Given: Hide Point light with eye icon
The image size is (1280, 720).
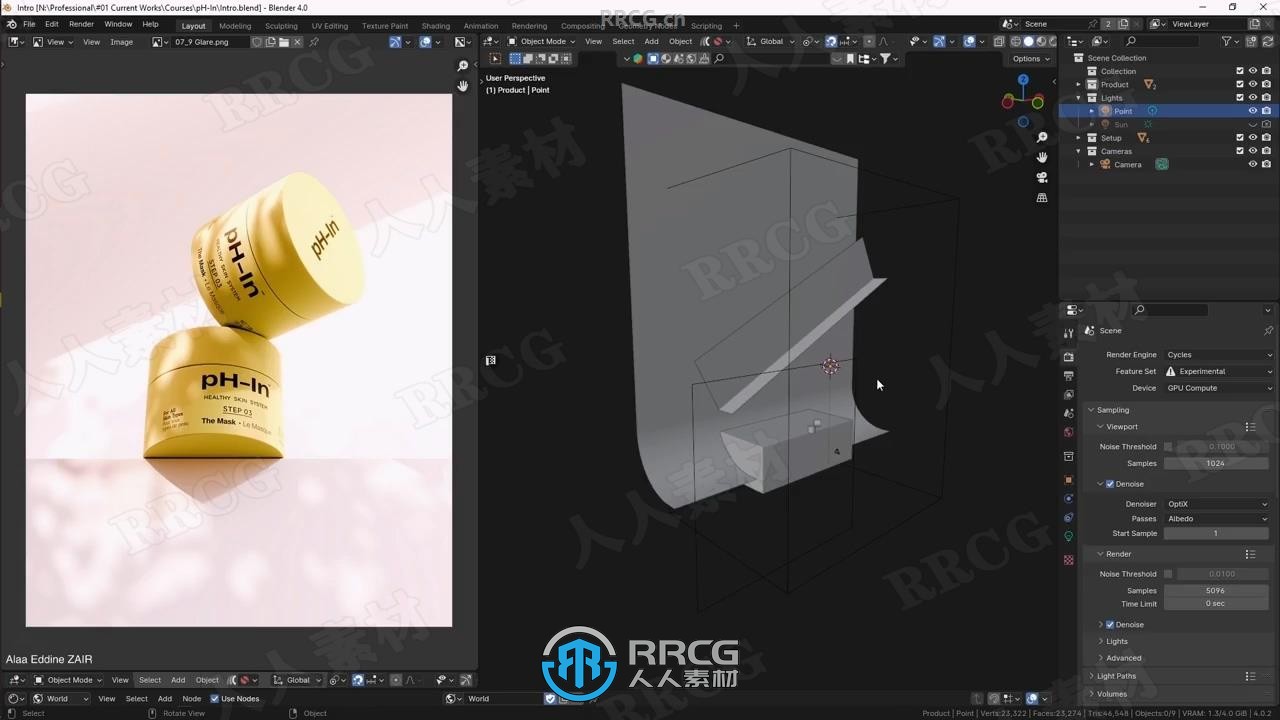Looking at the screenshot, I should 1253,111.
